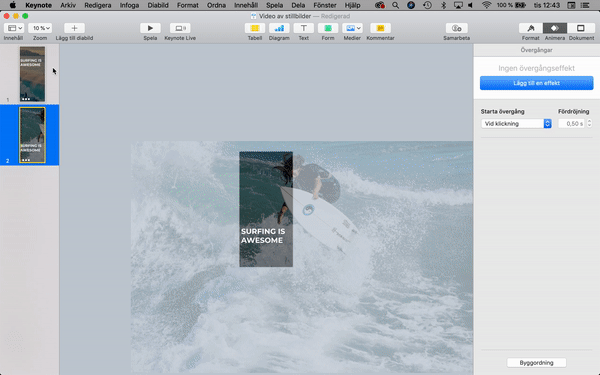Select slide 2 thumbnail
This screenshot has width=600, height=375.
coord(32,135)
